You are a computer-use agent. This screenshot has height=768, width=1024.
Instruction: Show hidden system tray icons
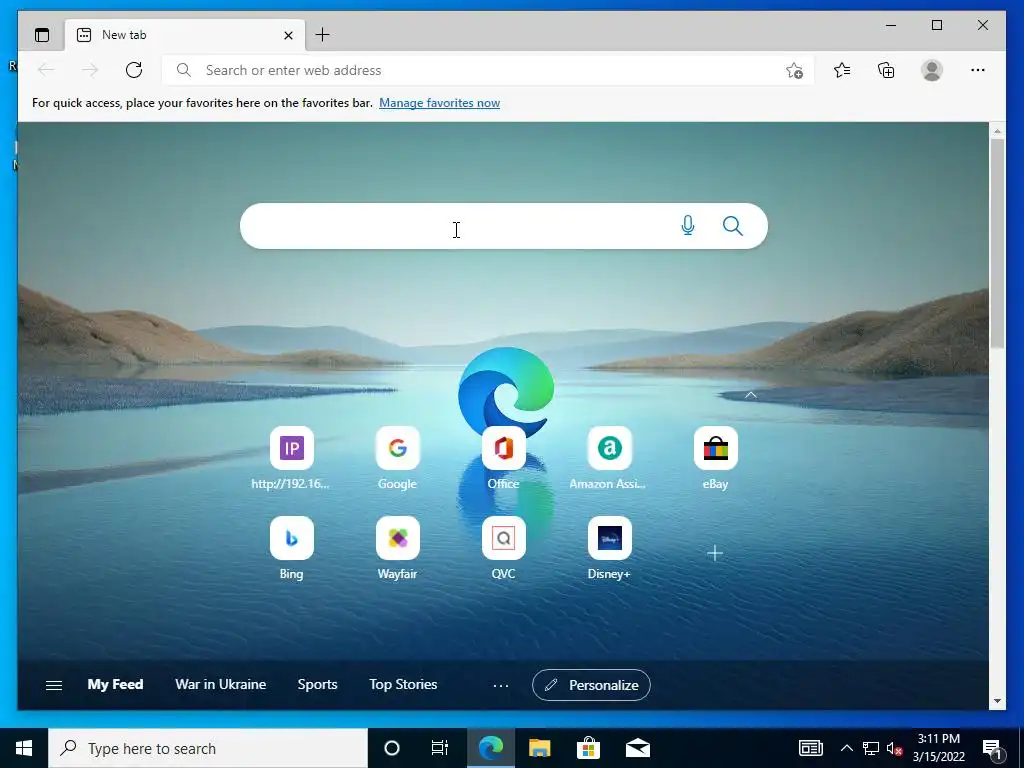tap(846, 748)
